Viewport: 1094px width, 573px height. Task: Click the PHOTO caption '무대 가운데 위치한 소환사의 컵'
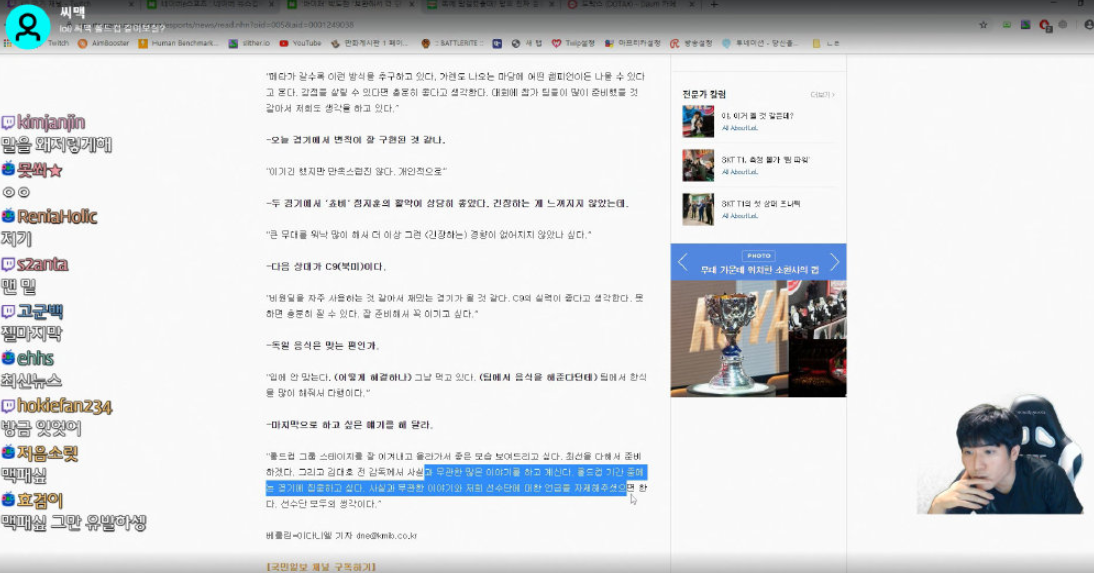759,270
